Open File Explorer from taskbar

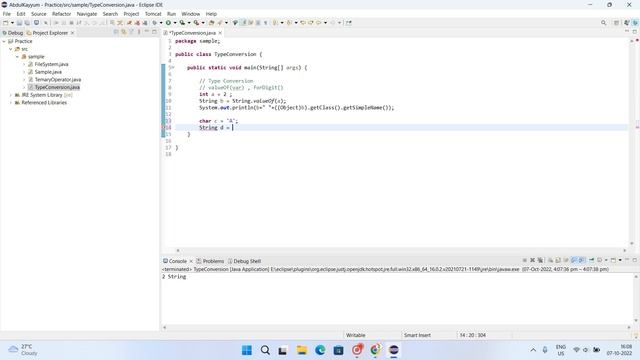(x=302, y=350)
